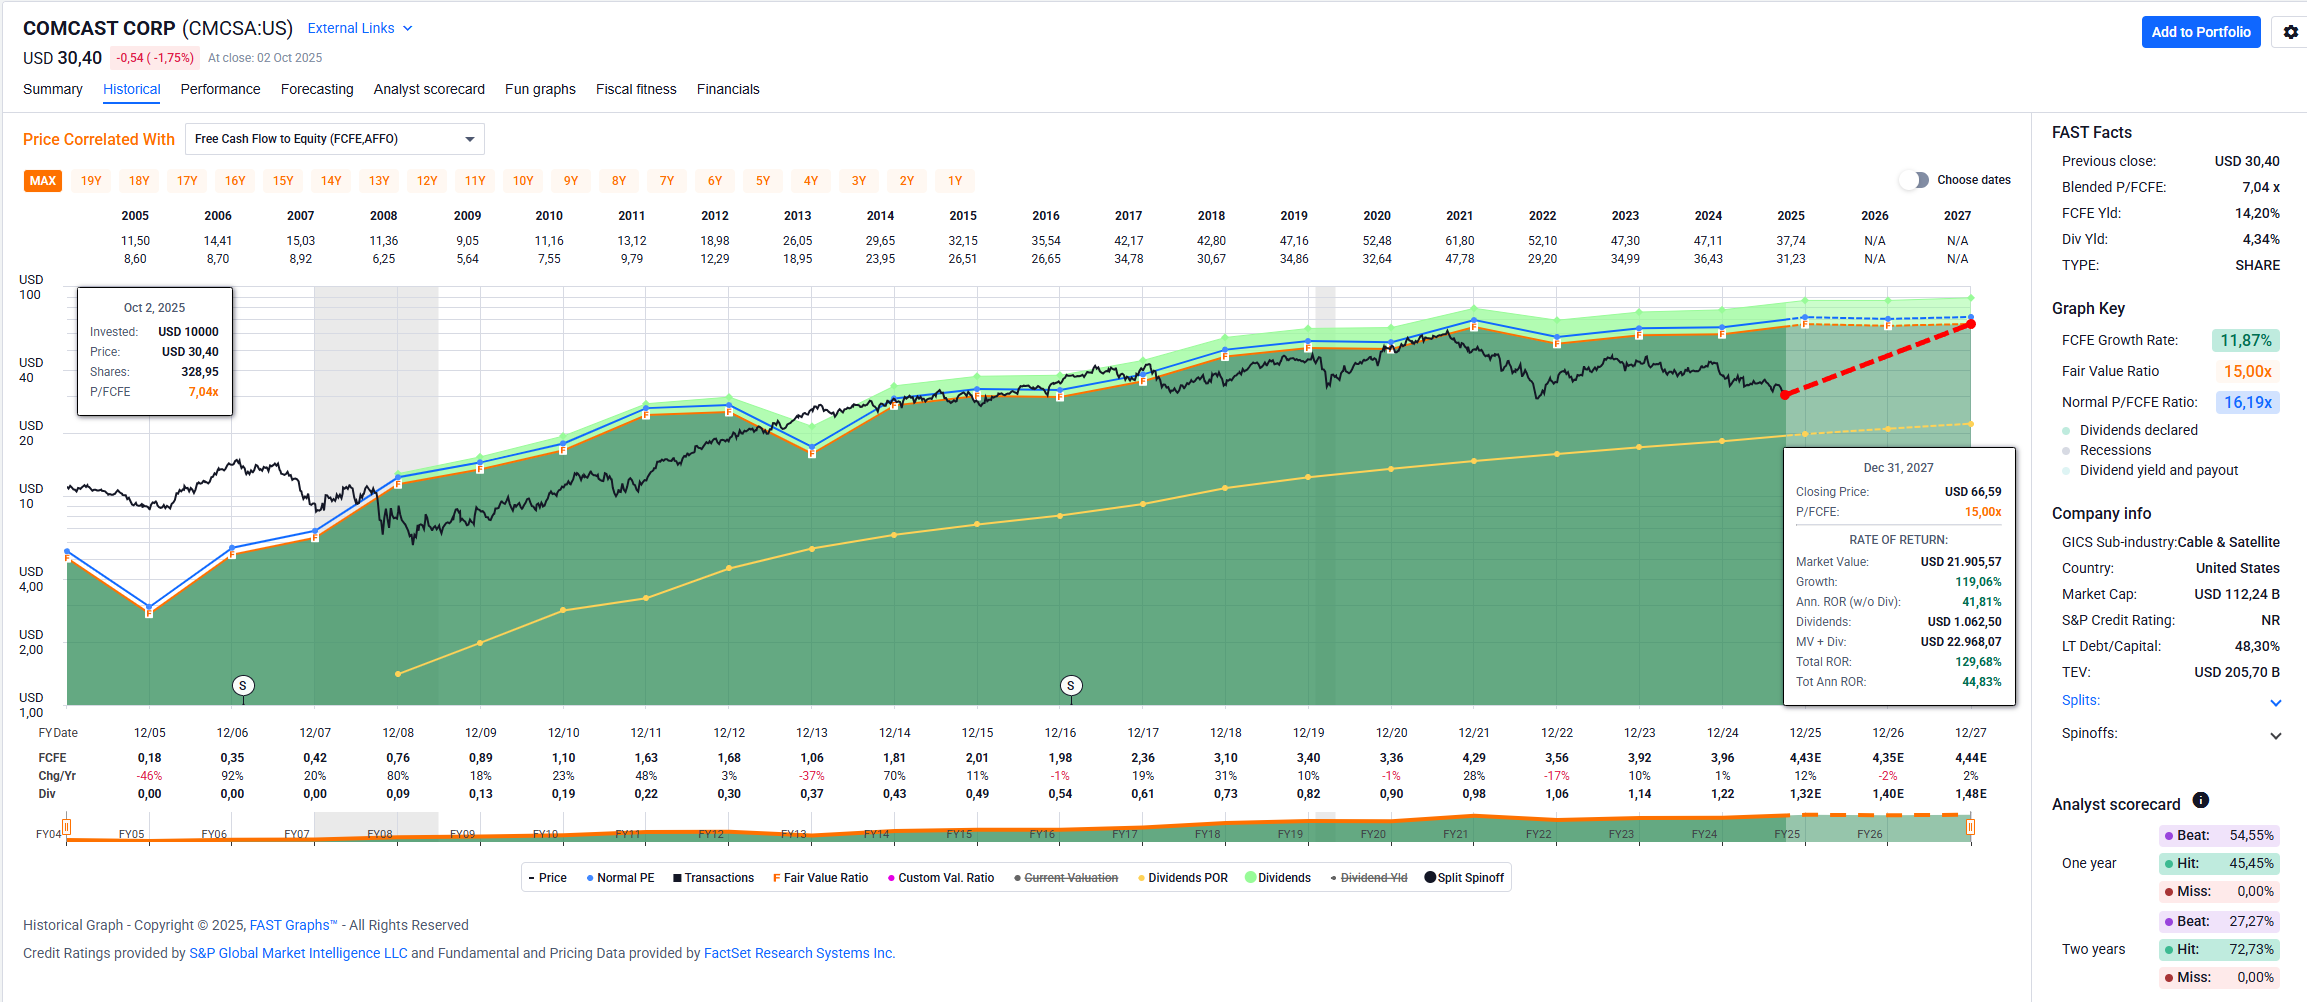Toggle Transactions legend item
The width and height of the screenshot is (2307, 1002).
click(x=712, y=878)
